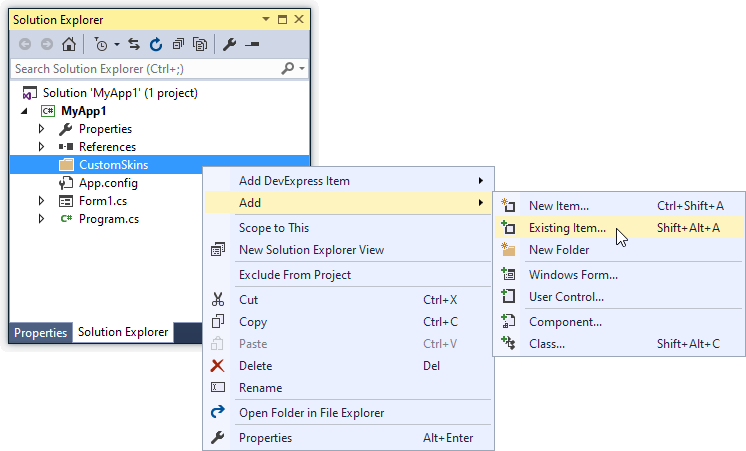The height and width of the screenshot is (451, 746).
Task: Switch to the Solution Explorer tab
Action: coord(123,332)
